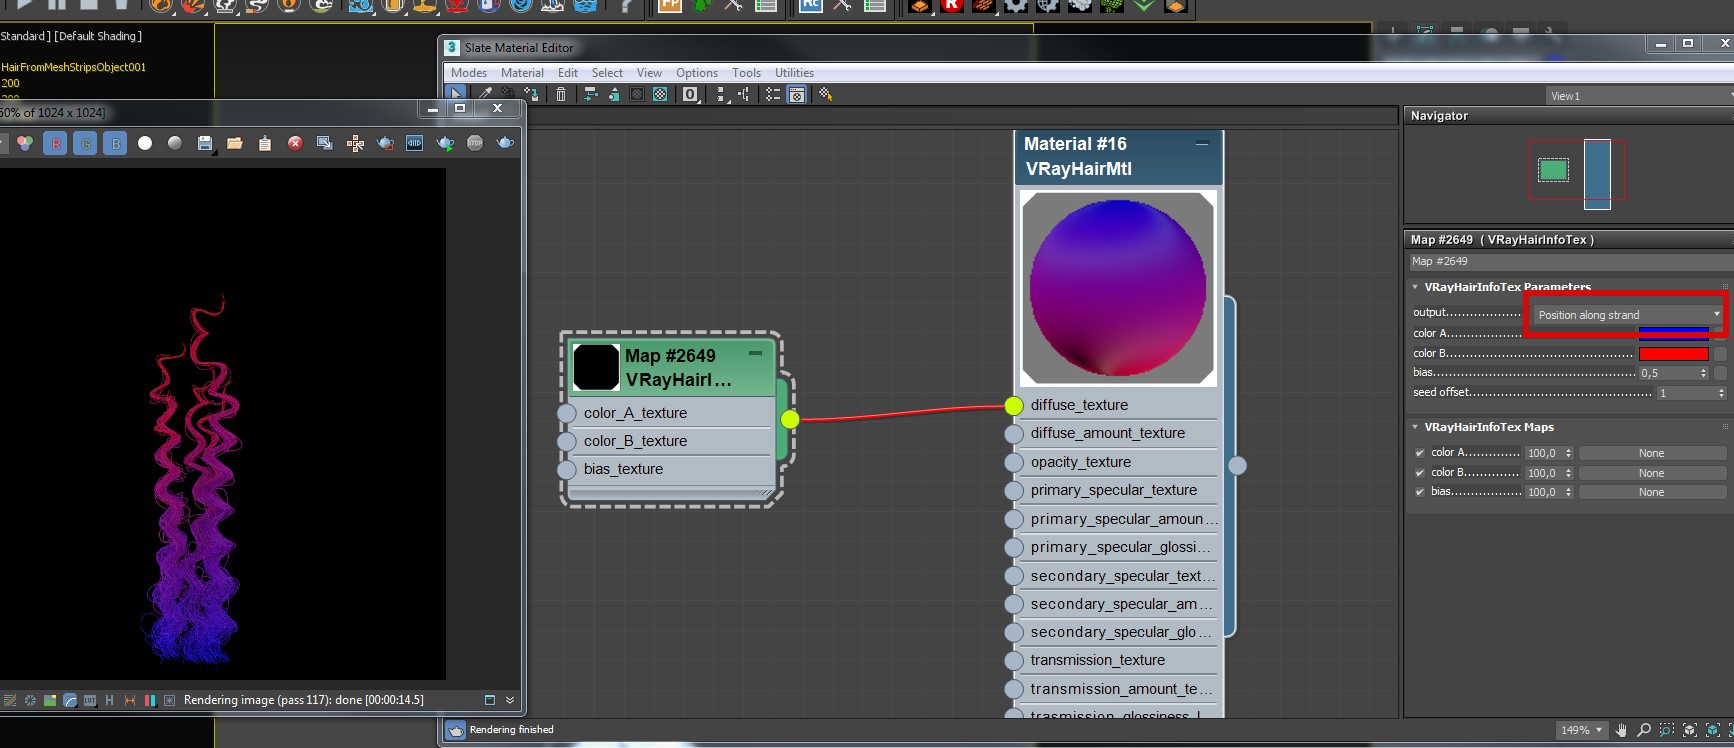Image resolution: width=1734 pixels, height=748 pixels.
Task: Click the blue film-frame icon in render window
Action: coord(415,143)
